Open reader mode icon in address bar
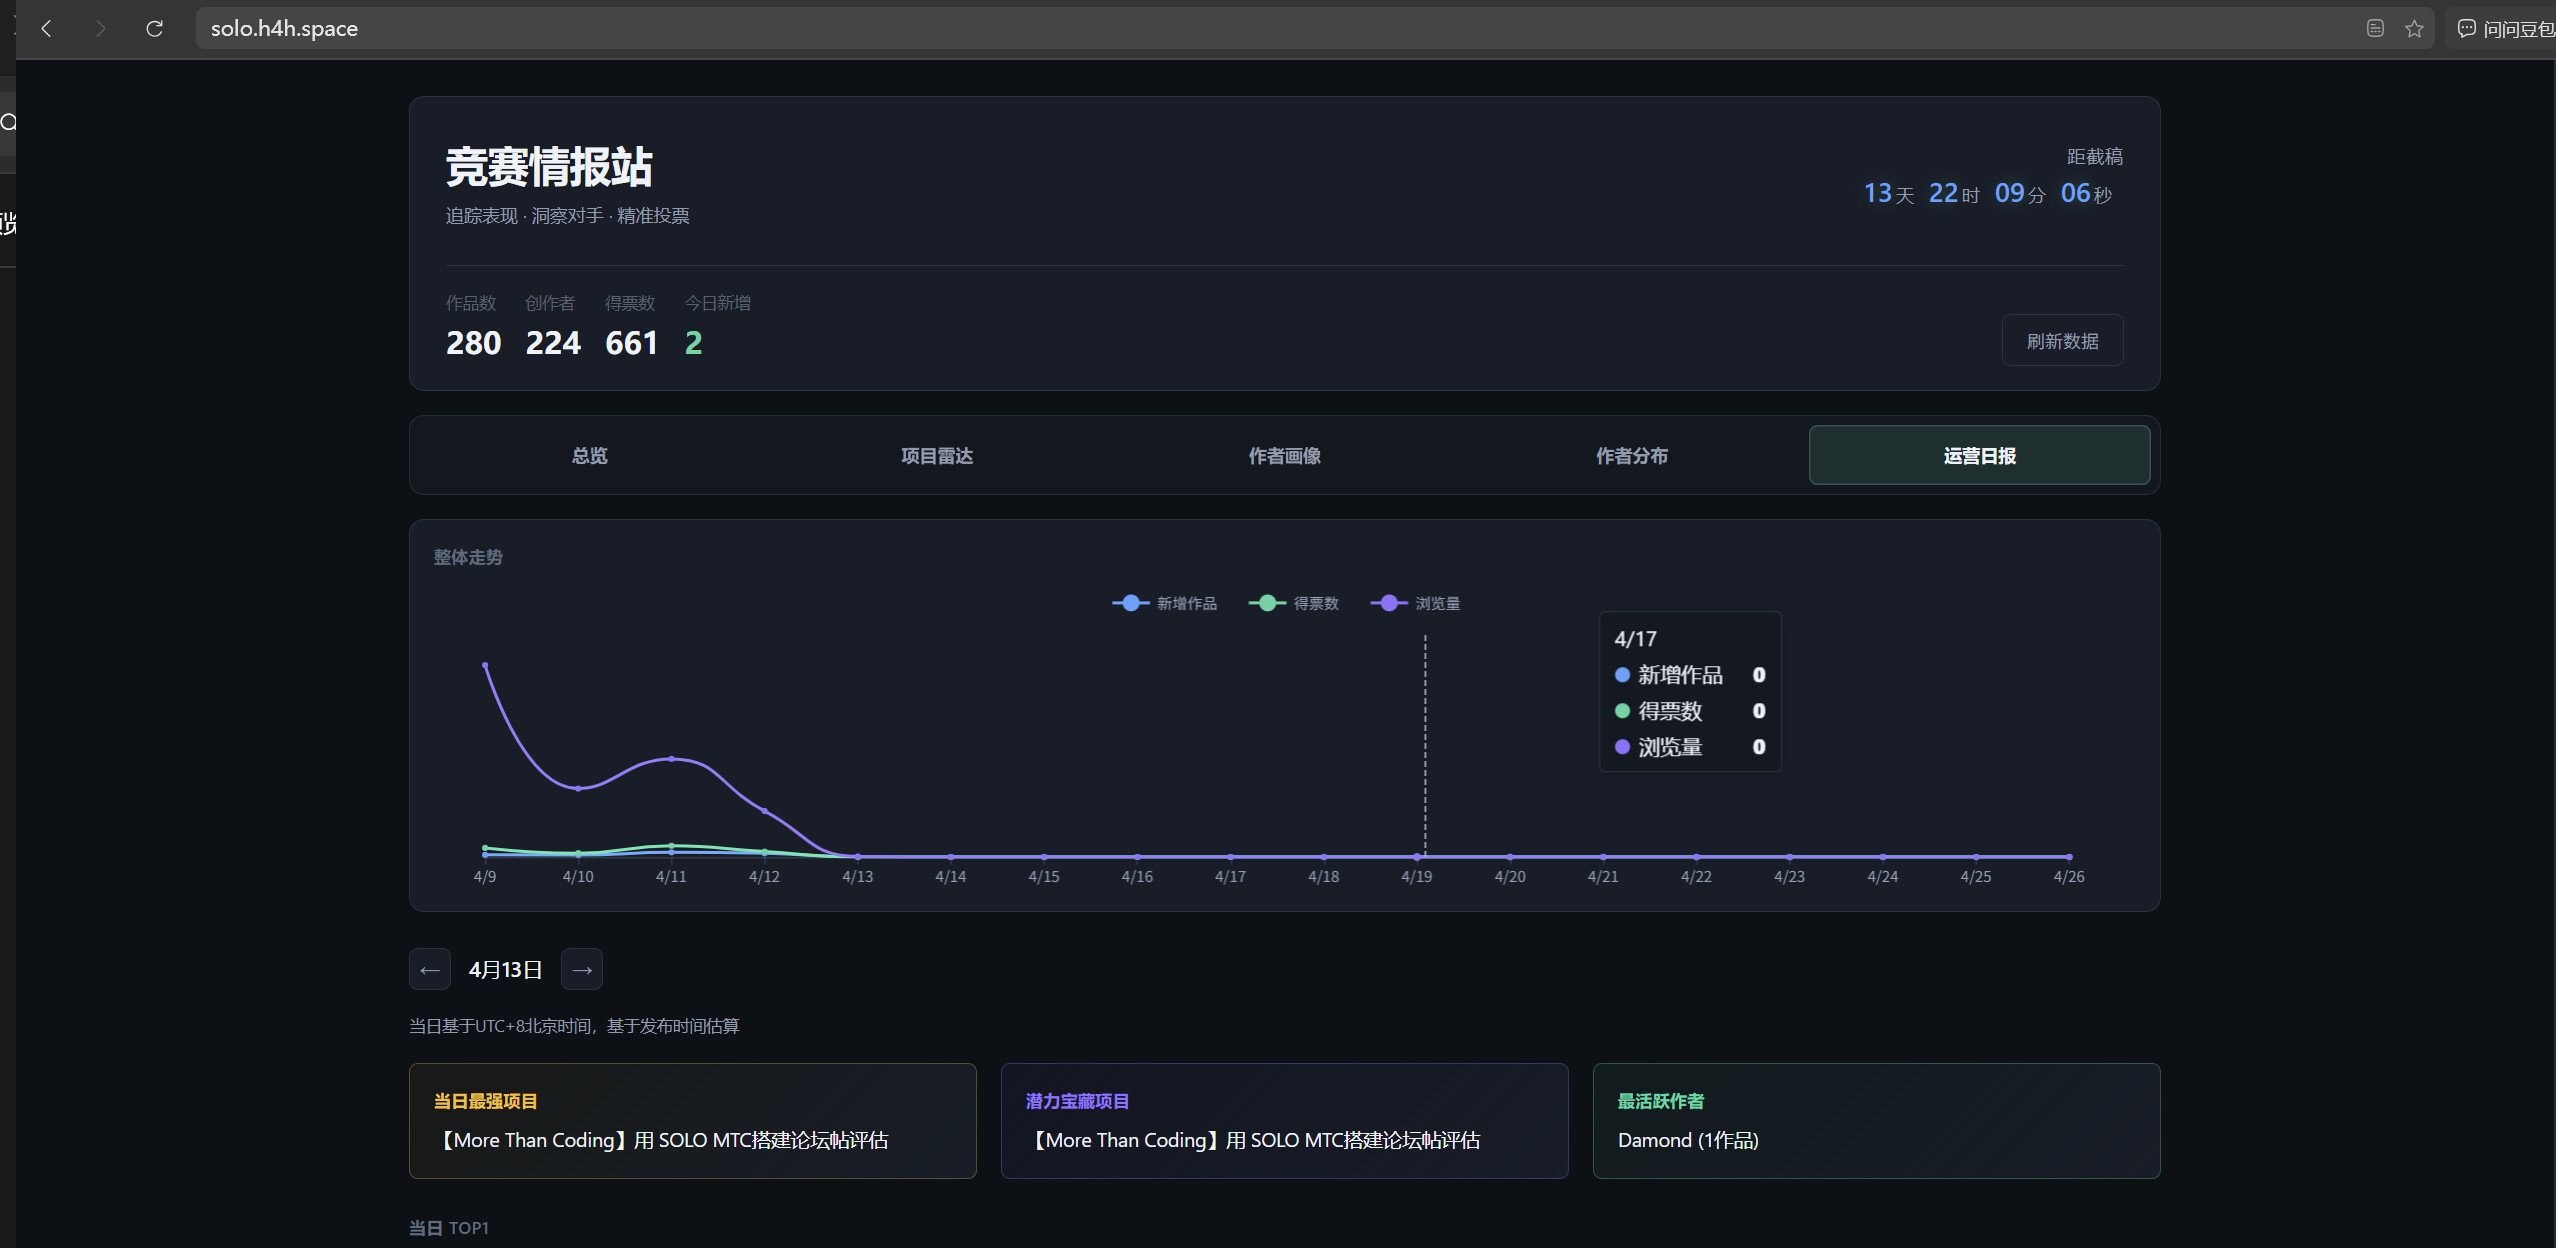The width and height of the screenshot is (2556, 1248). (x=2375, y=29)
